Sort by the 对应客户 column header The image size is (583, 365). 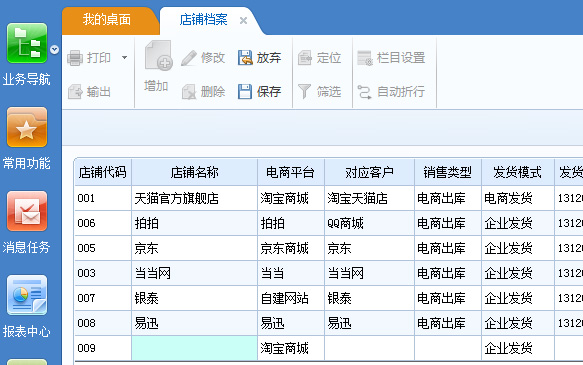tap(370, 172)
